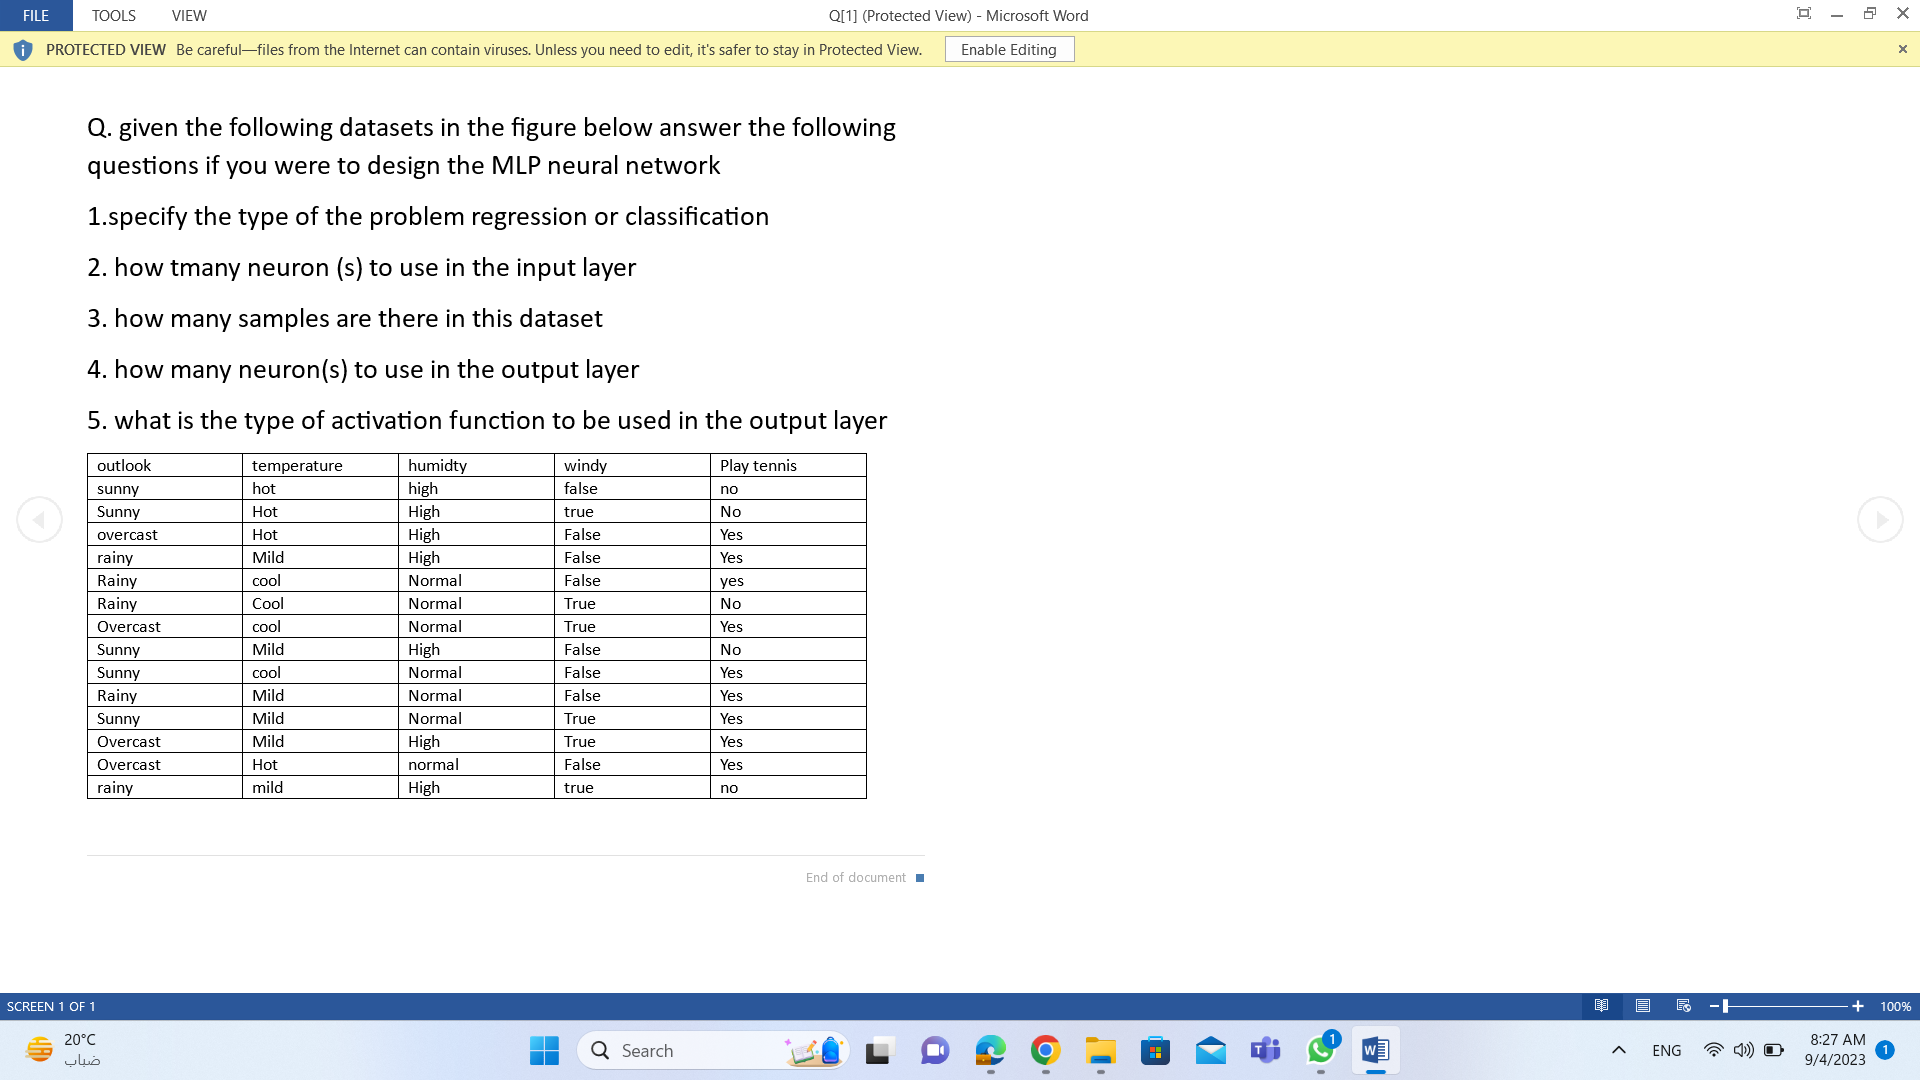Open Google Chrome from the taskbar

click(x=1045, y=1051)
